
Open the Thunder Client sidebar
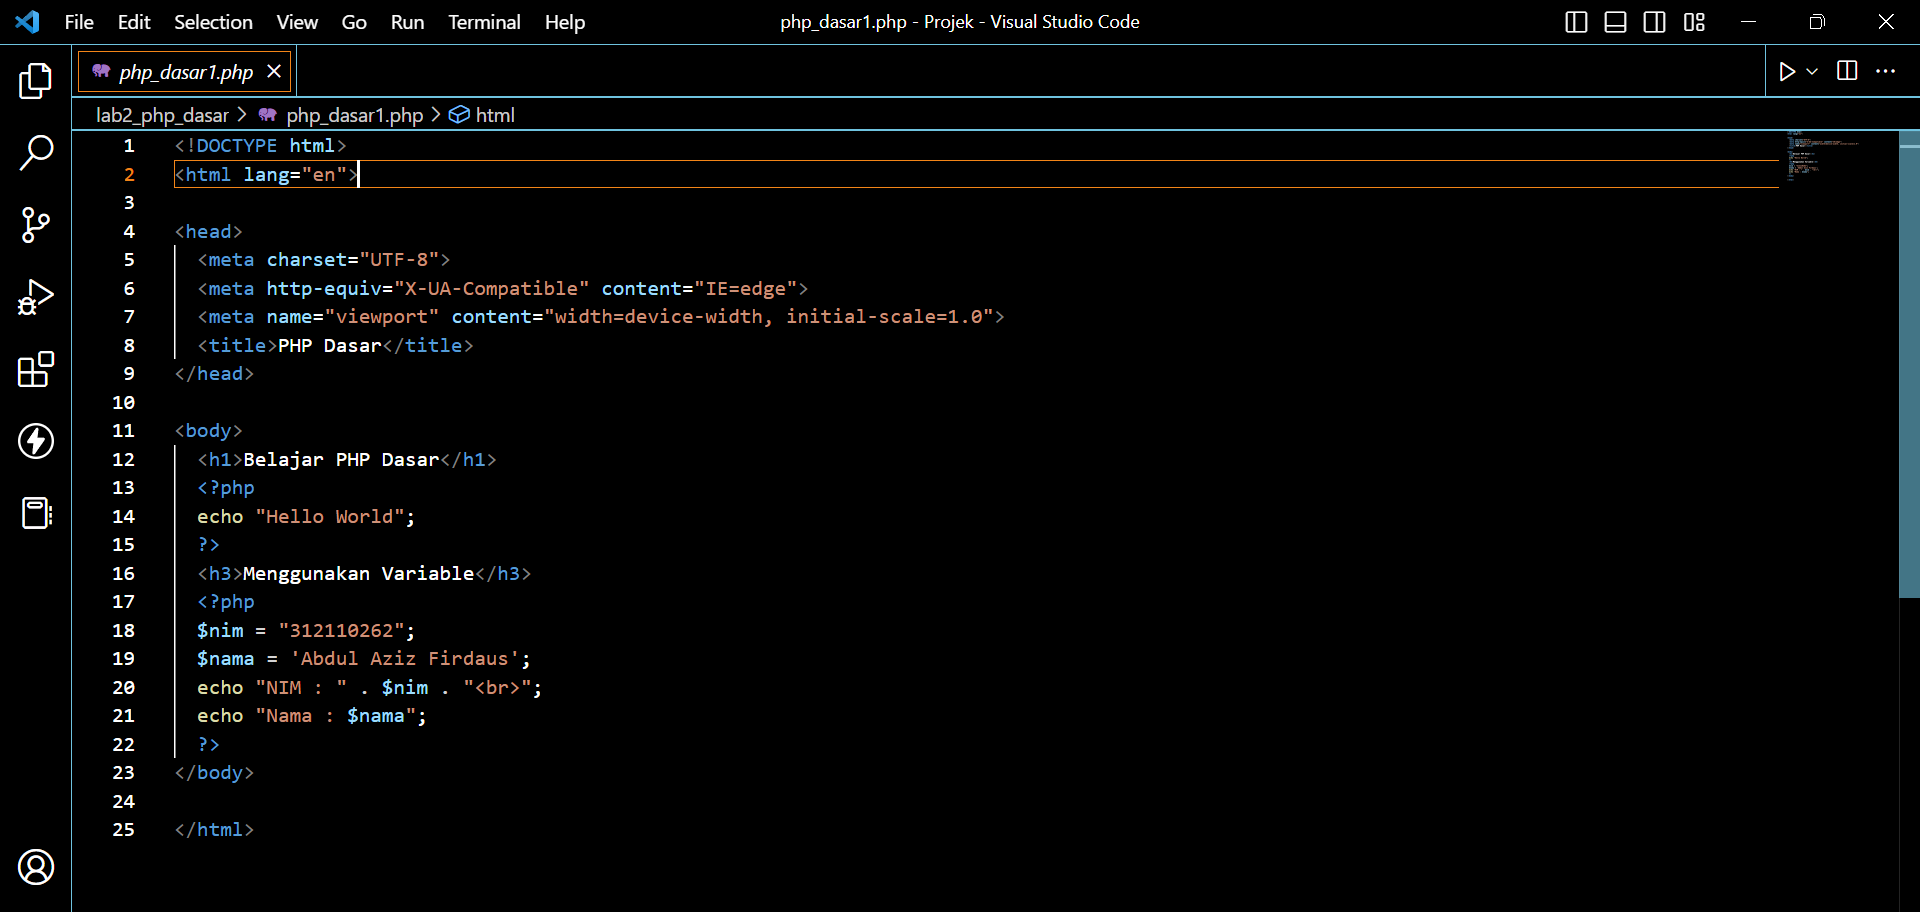coord(36,441)
